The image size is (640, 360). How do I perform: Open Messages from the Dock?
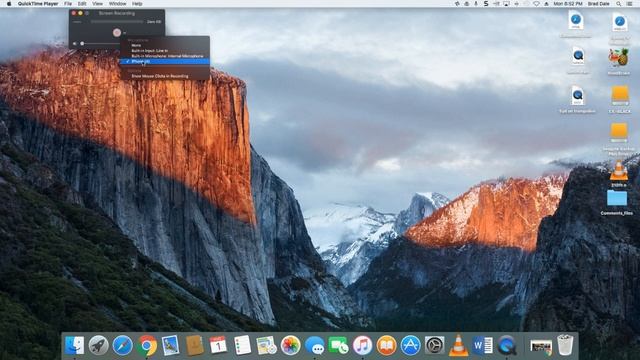click(x=315, y=345)
